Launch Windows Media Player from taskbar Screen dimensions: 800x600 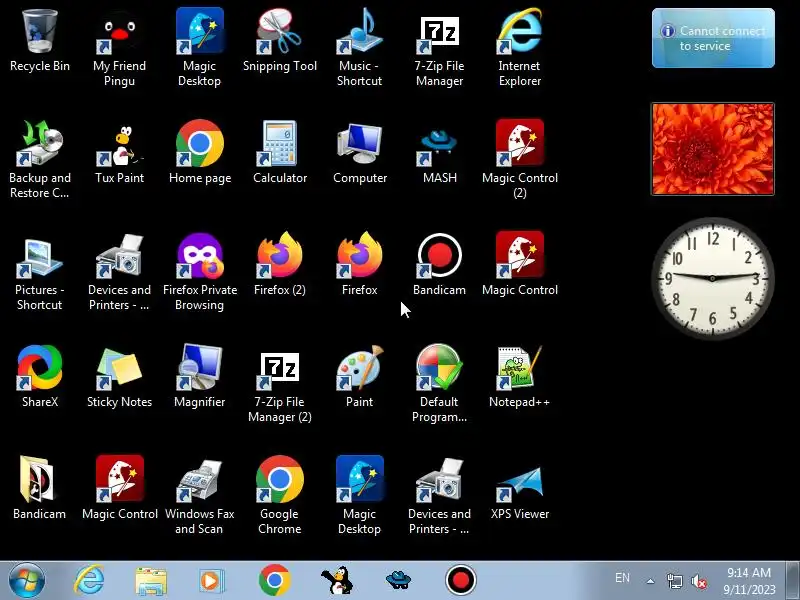[x=211, y=581]
